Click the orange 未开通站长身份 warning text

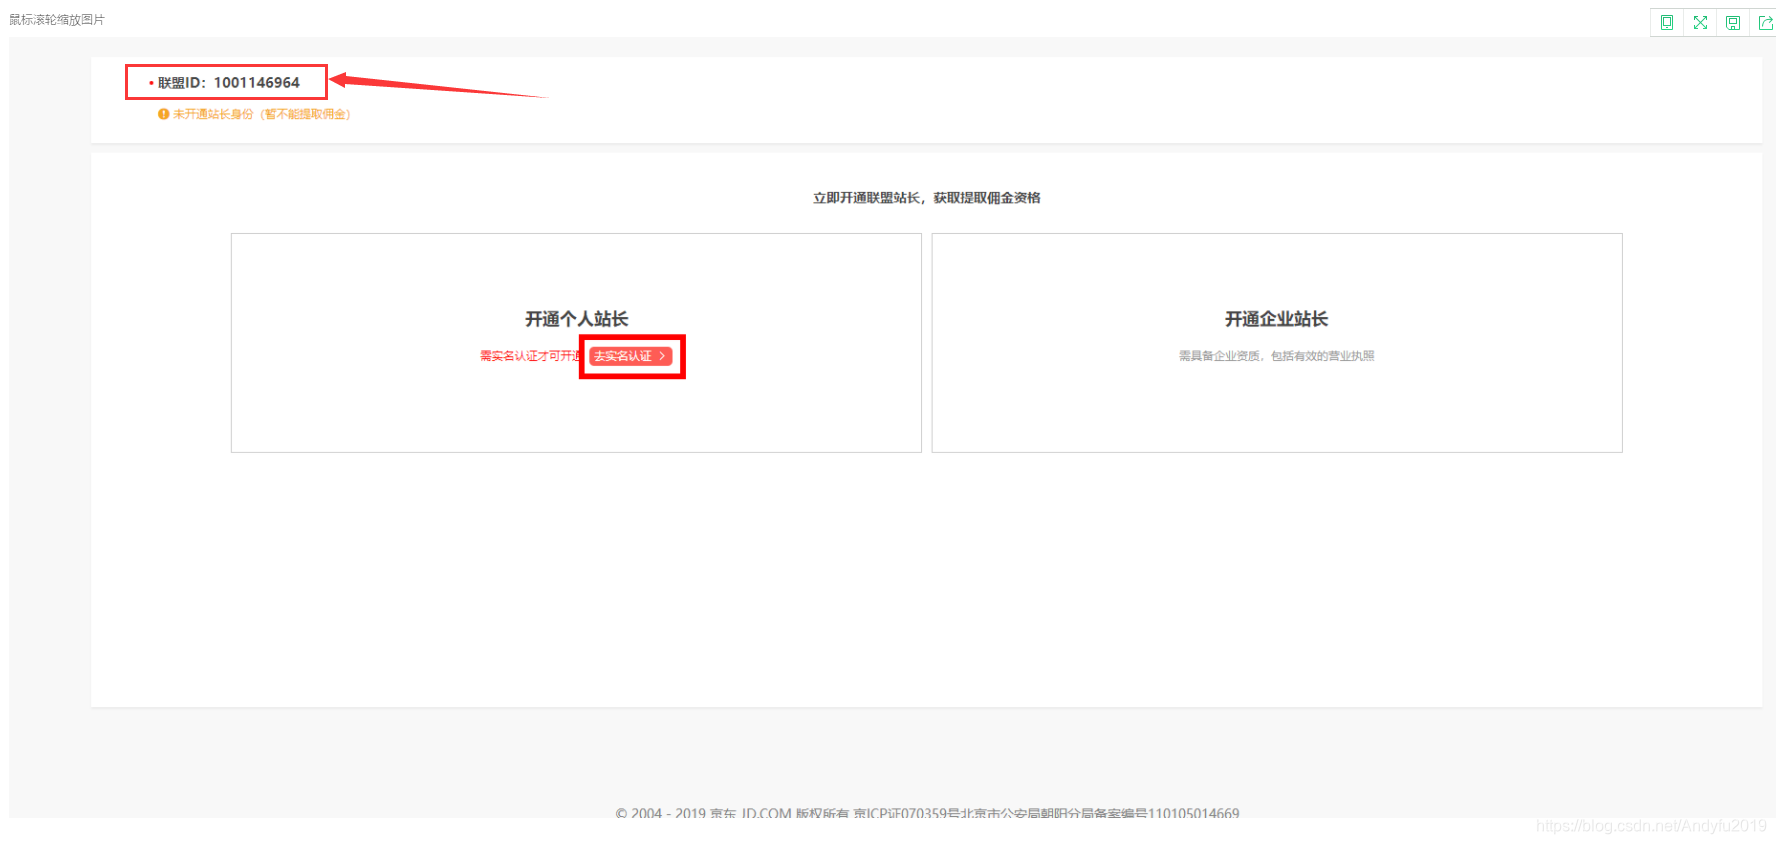coord(262,114)
